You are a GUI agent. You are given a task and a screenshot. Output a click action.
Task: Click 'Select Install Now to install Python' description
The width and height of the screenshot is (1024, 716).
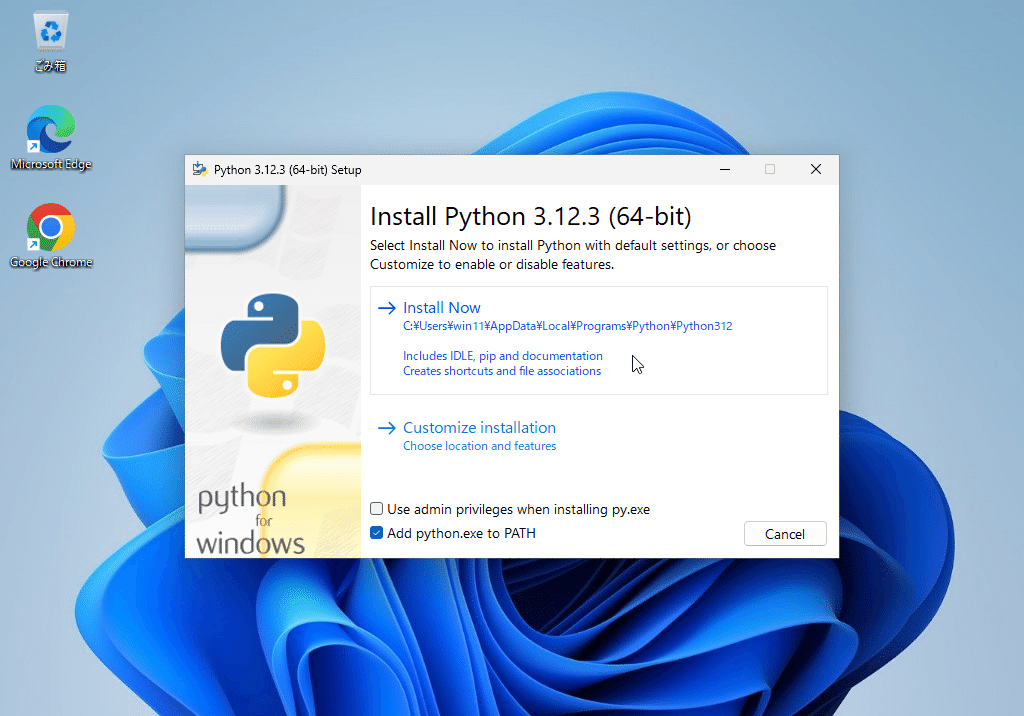point(573,255)
